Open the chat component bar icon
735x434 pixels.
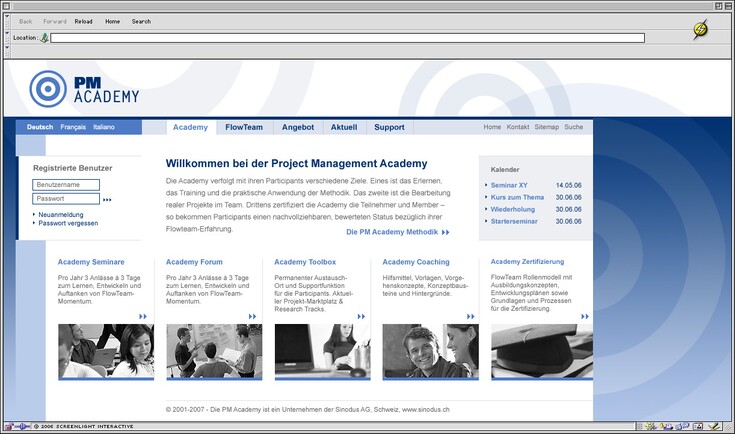coord(682,426)
